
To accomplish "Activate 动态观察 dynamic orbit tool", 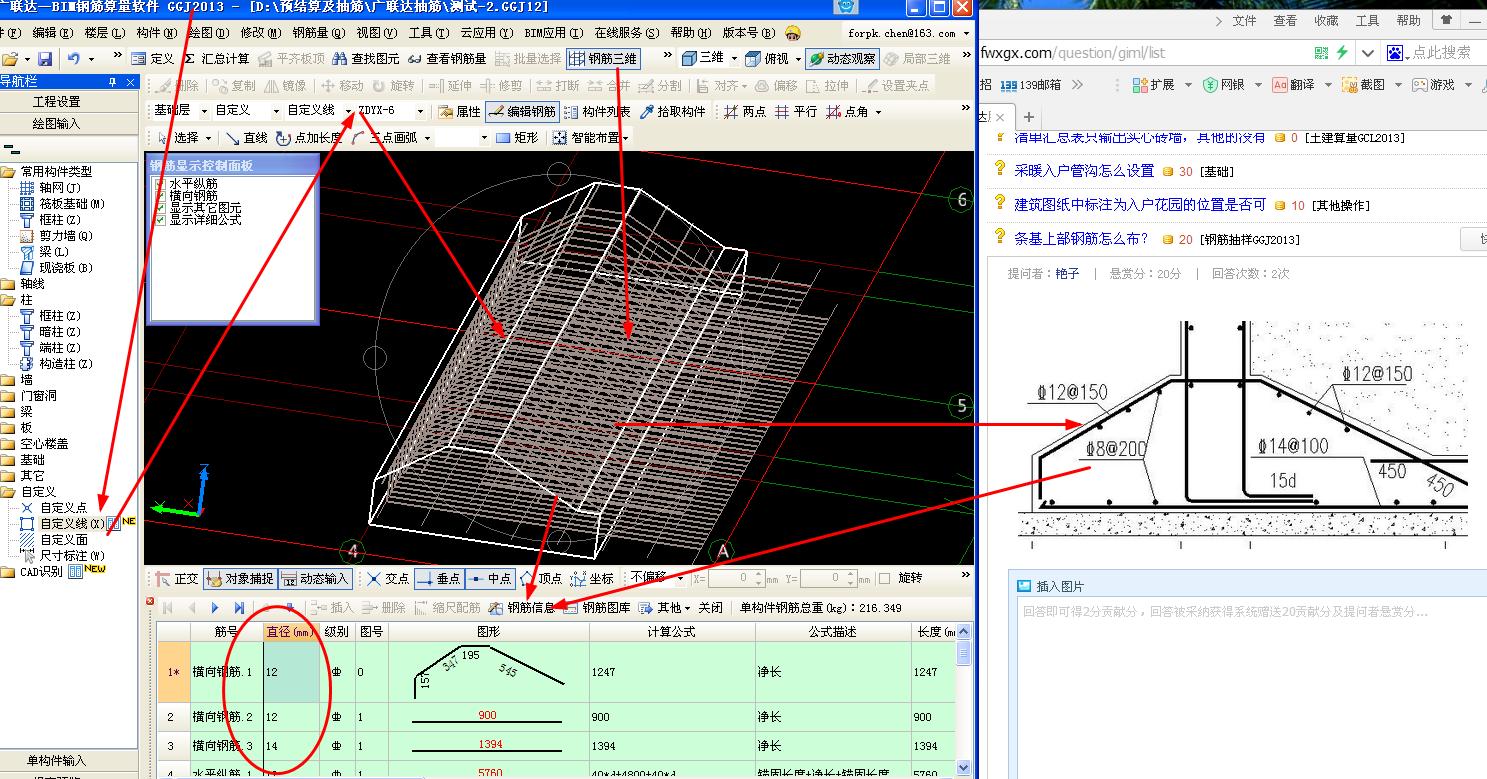I will 842,59.
